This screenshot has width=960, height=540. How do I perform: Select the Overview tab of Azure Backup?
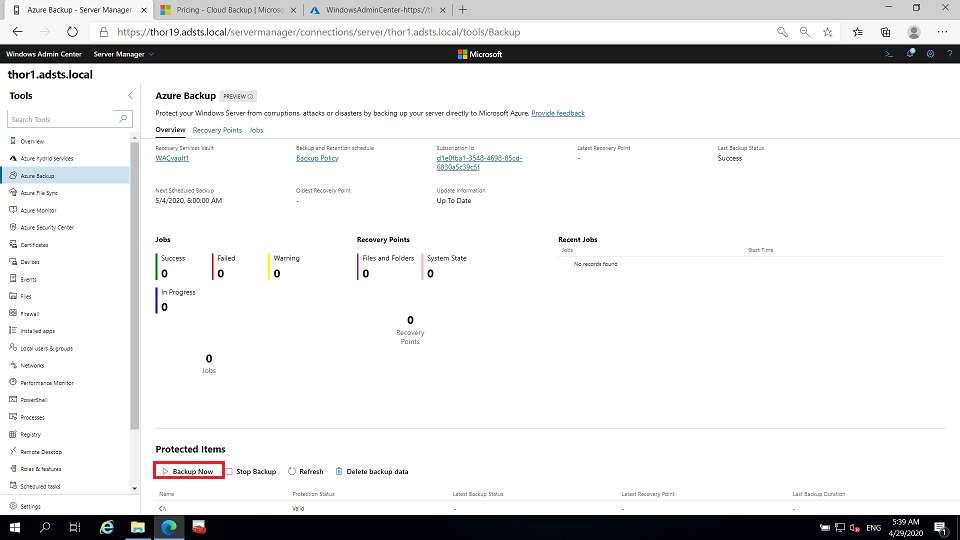click(170, 130)
